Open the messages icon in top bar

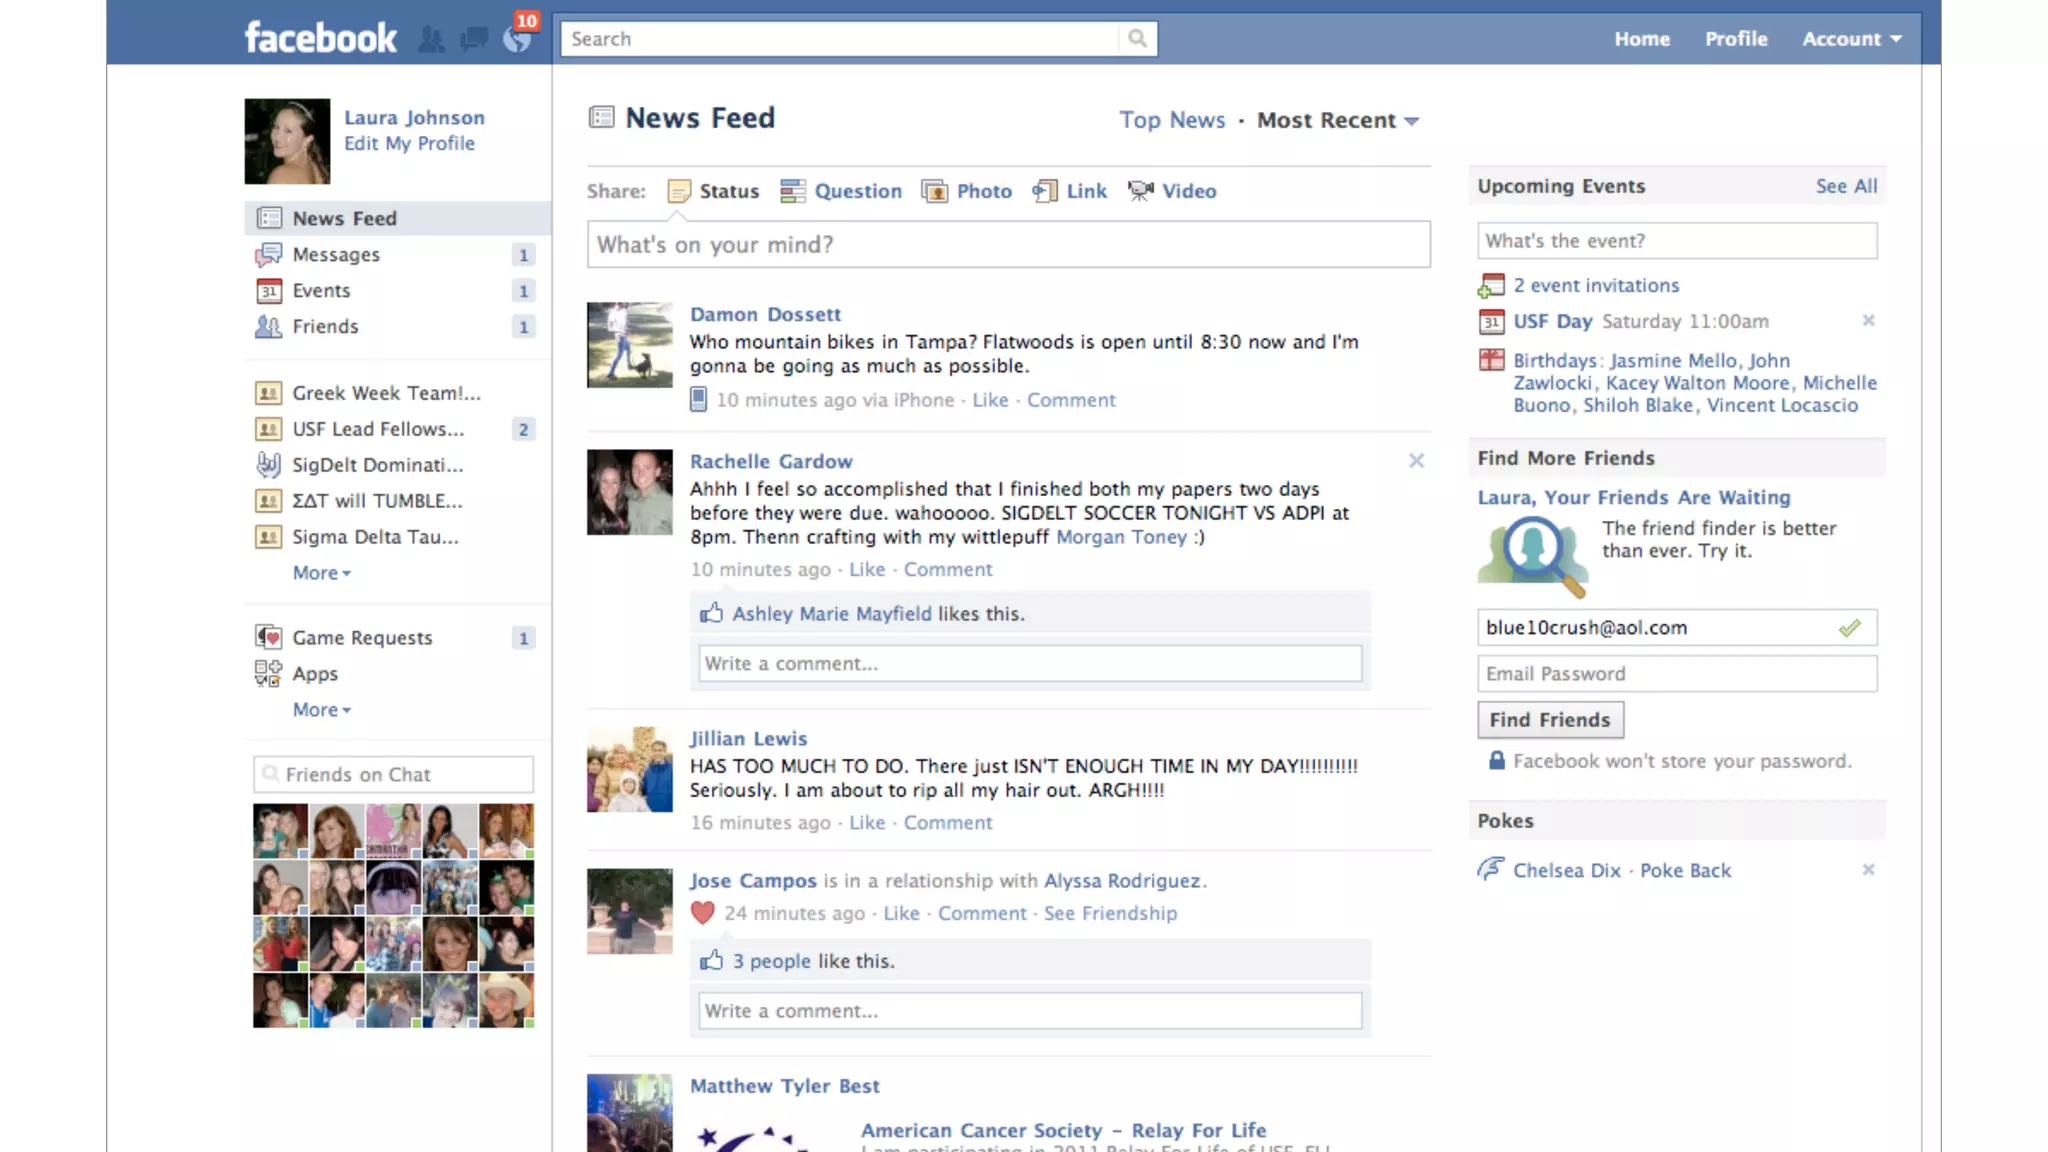click(x=473, y=40)
